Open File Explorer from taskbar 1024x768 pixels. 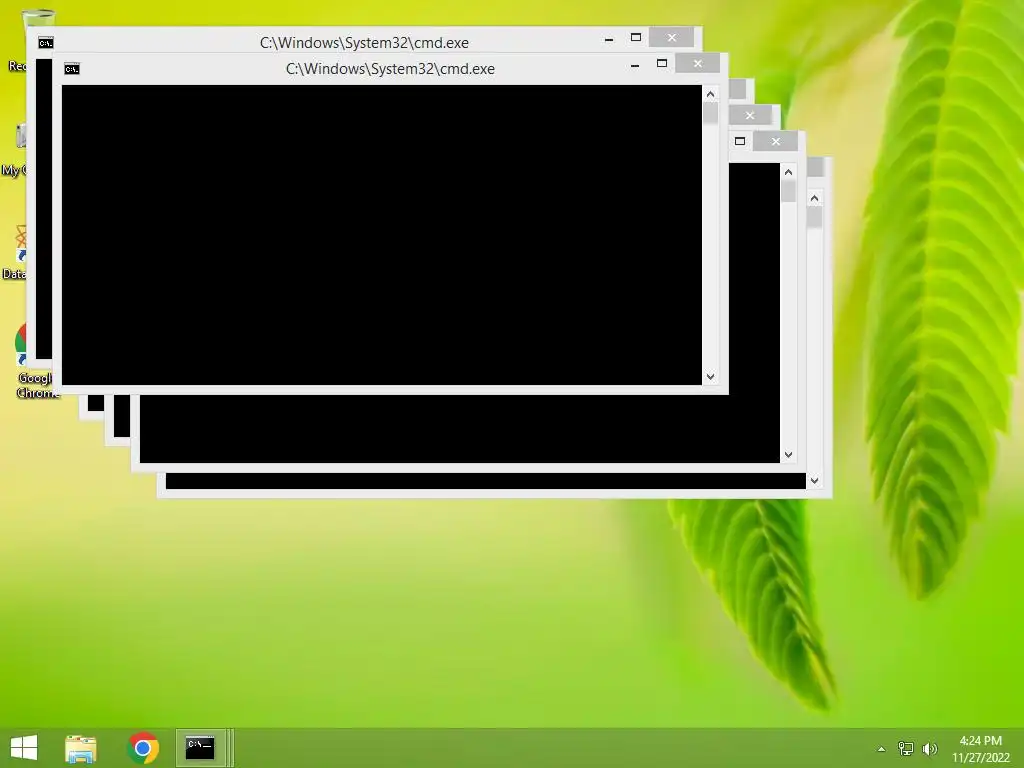tap(81, 748)
